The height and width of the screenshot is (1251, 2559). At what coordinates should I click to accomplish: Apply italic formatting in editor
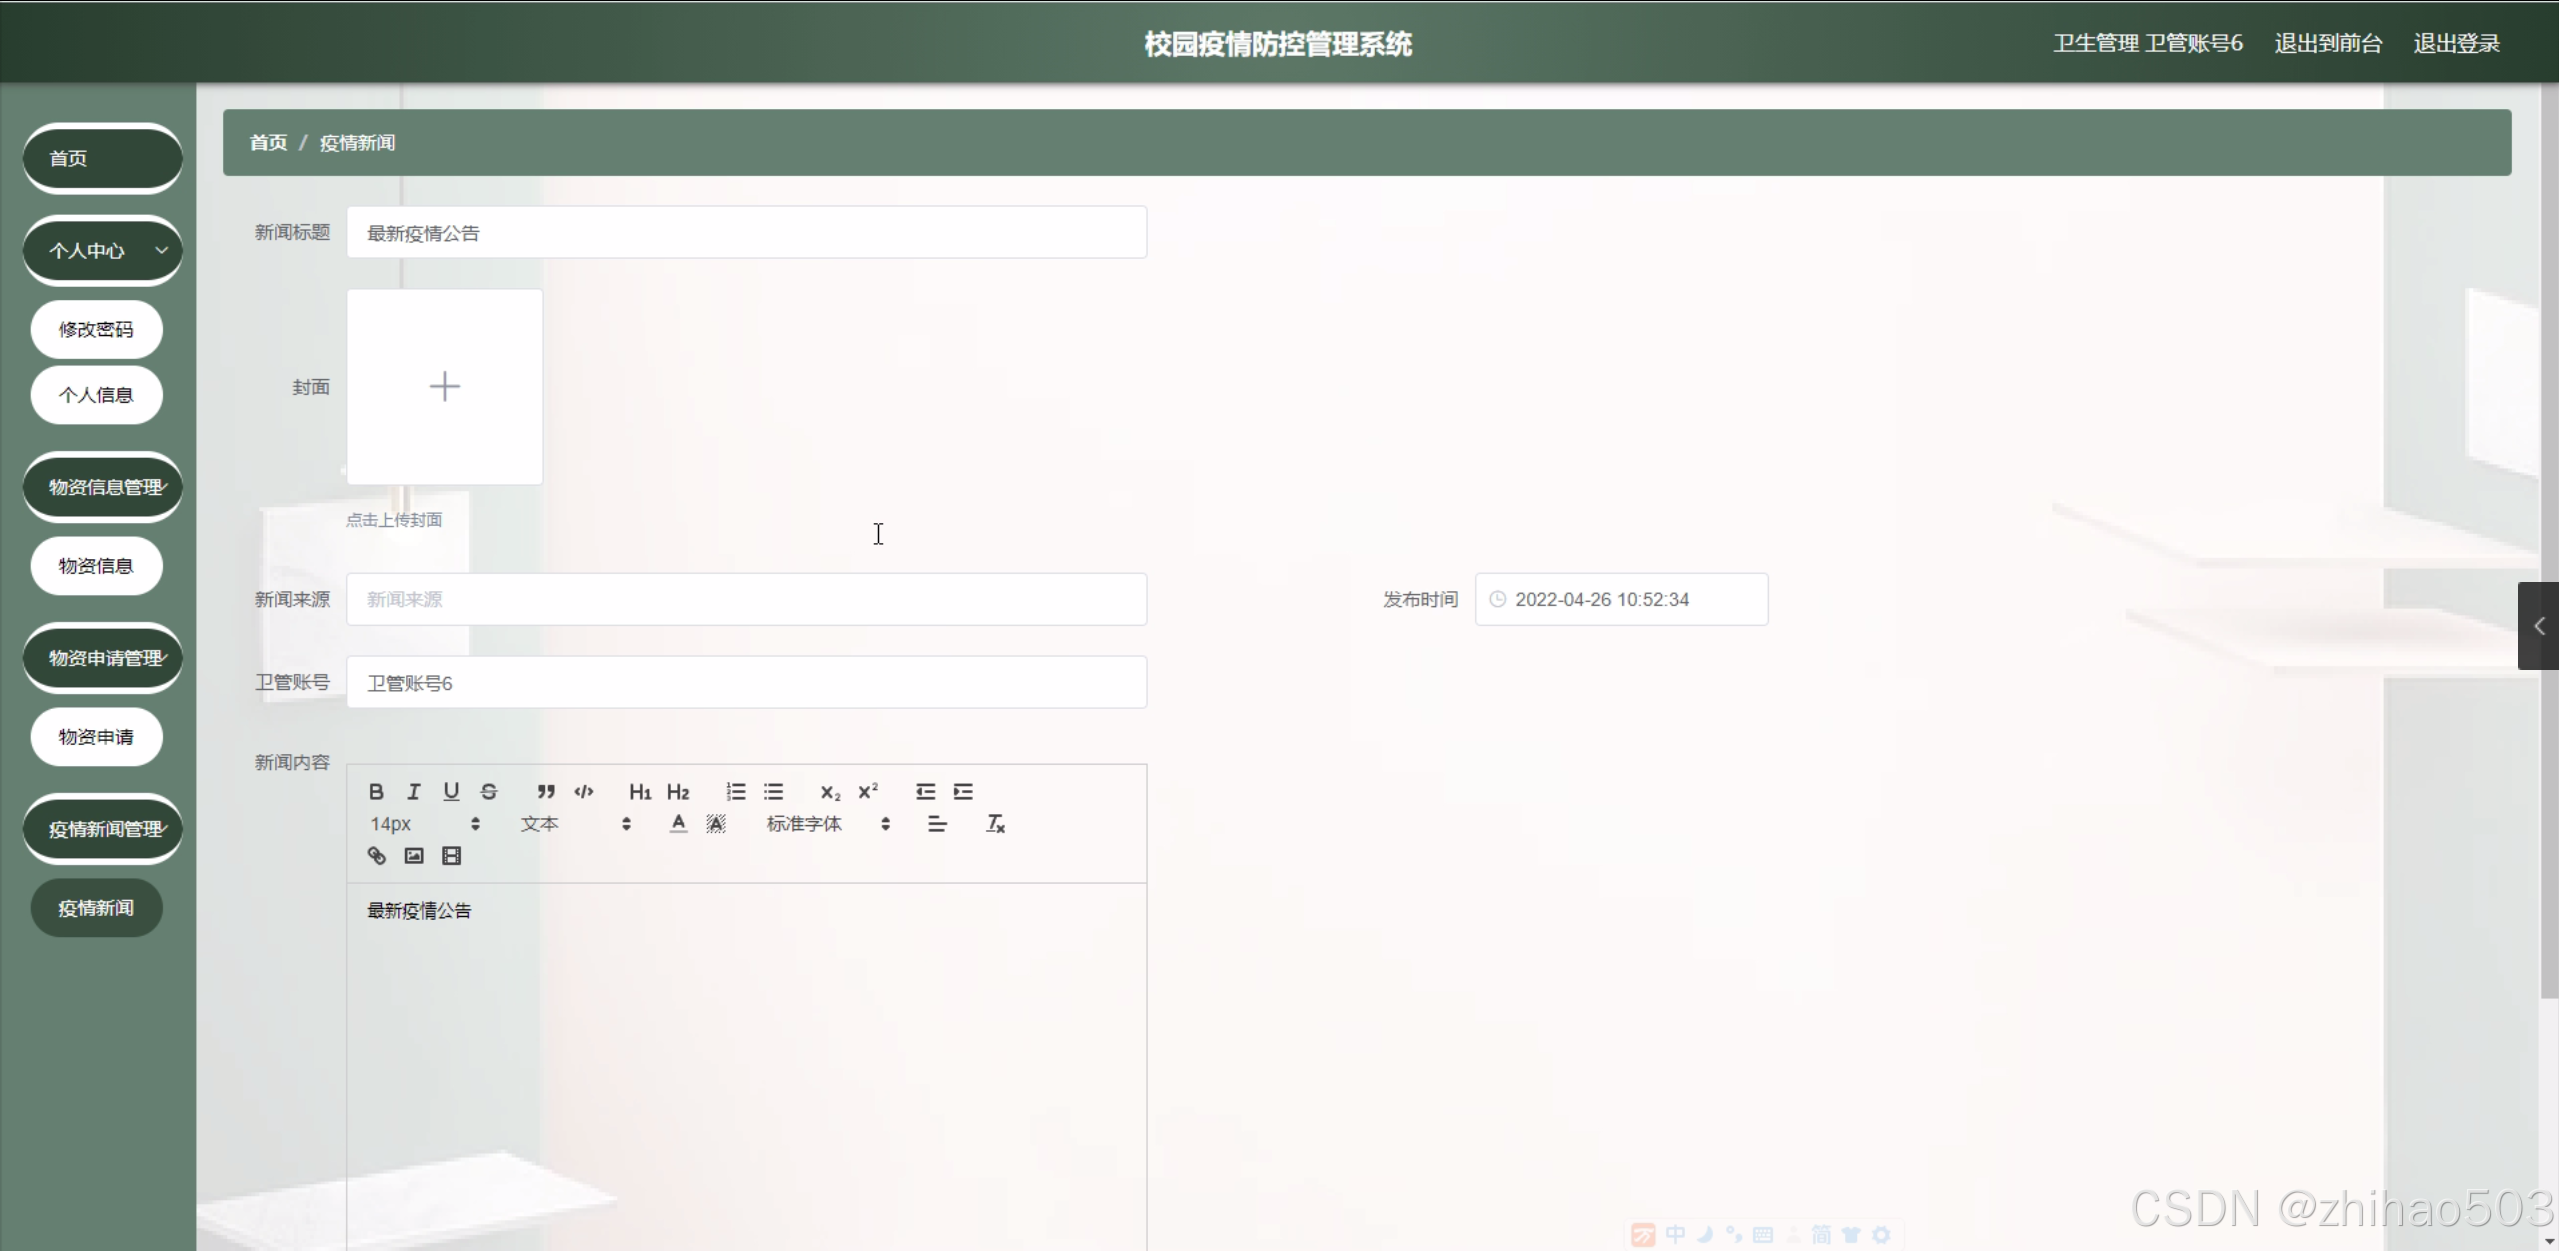coord(414,791)
